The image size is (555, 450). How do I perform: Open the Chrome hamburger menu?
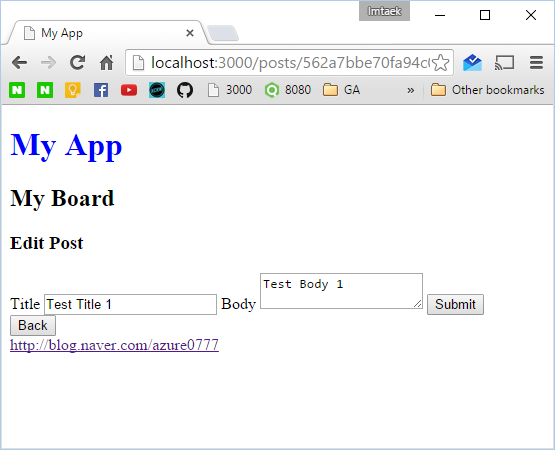536,63
